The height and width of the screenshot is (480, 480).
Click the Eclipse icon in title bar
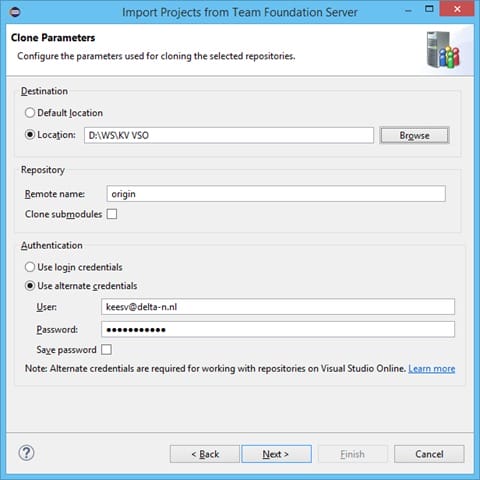pyautogui.click(x=15, y=12)
